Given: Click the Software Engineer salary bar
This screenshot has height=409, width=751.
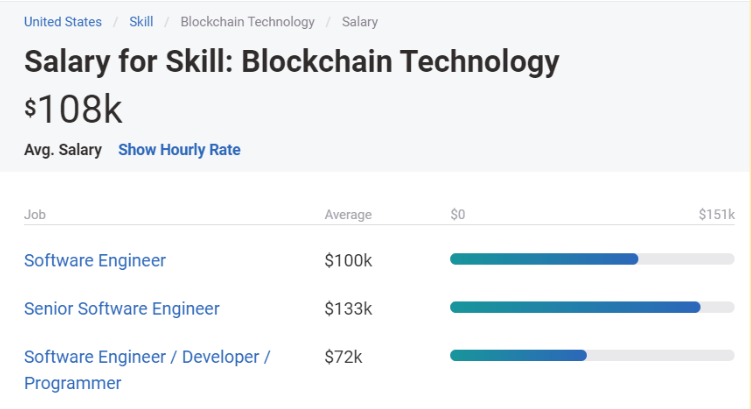Looking at the screenshot, I should [544, 259].
